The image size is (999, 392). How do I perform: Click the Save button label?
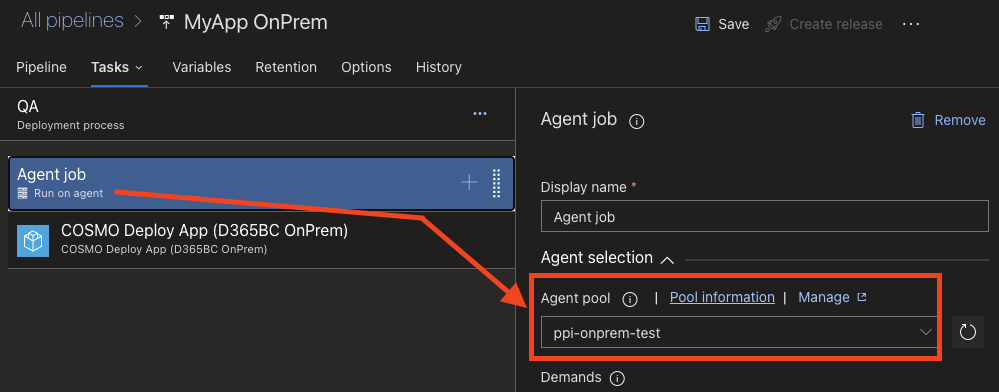coord(734,24)
